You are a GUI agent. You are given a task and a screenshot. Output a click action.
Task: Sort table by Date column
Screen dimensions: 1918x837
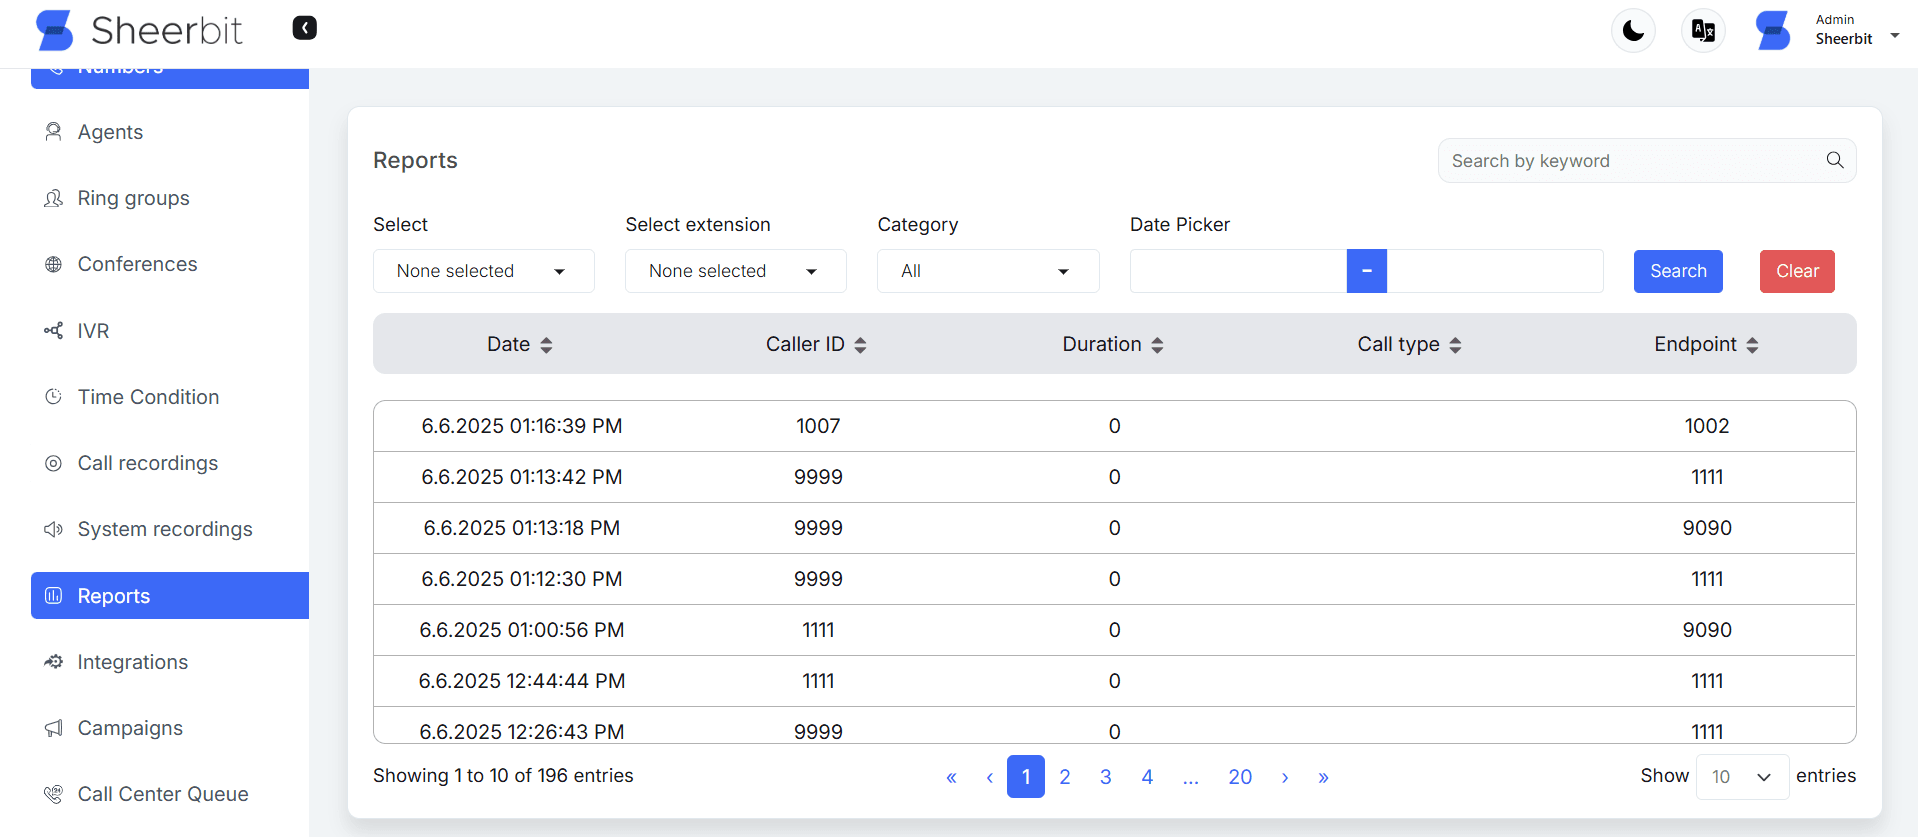(519, 345)
